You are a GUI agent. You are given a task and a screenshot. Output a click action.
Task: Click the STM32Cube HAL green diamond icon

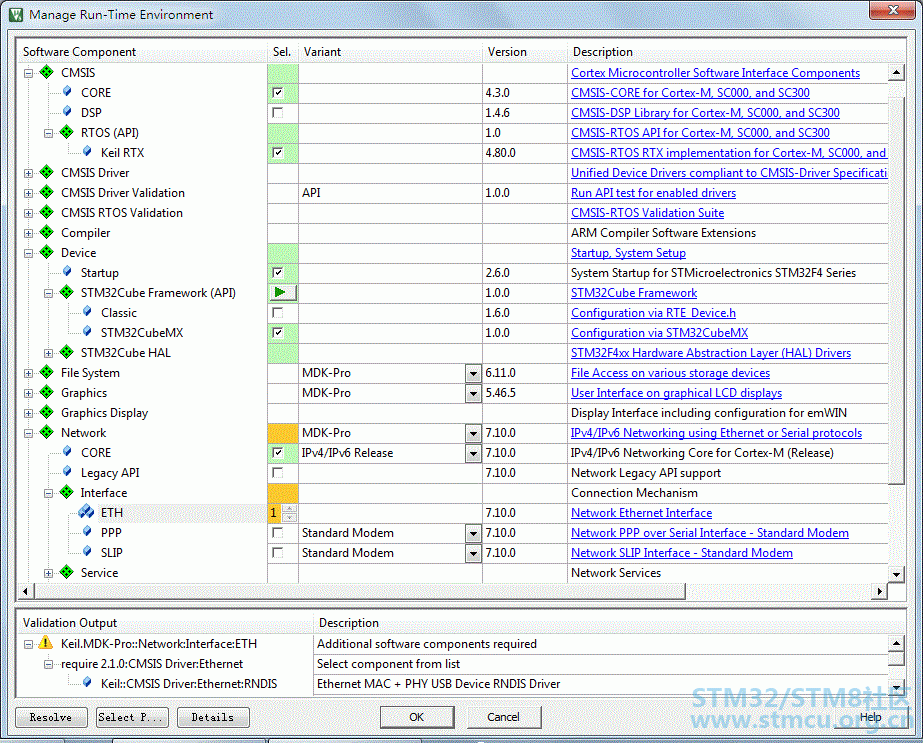[67, 353]
